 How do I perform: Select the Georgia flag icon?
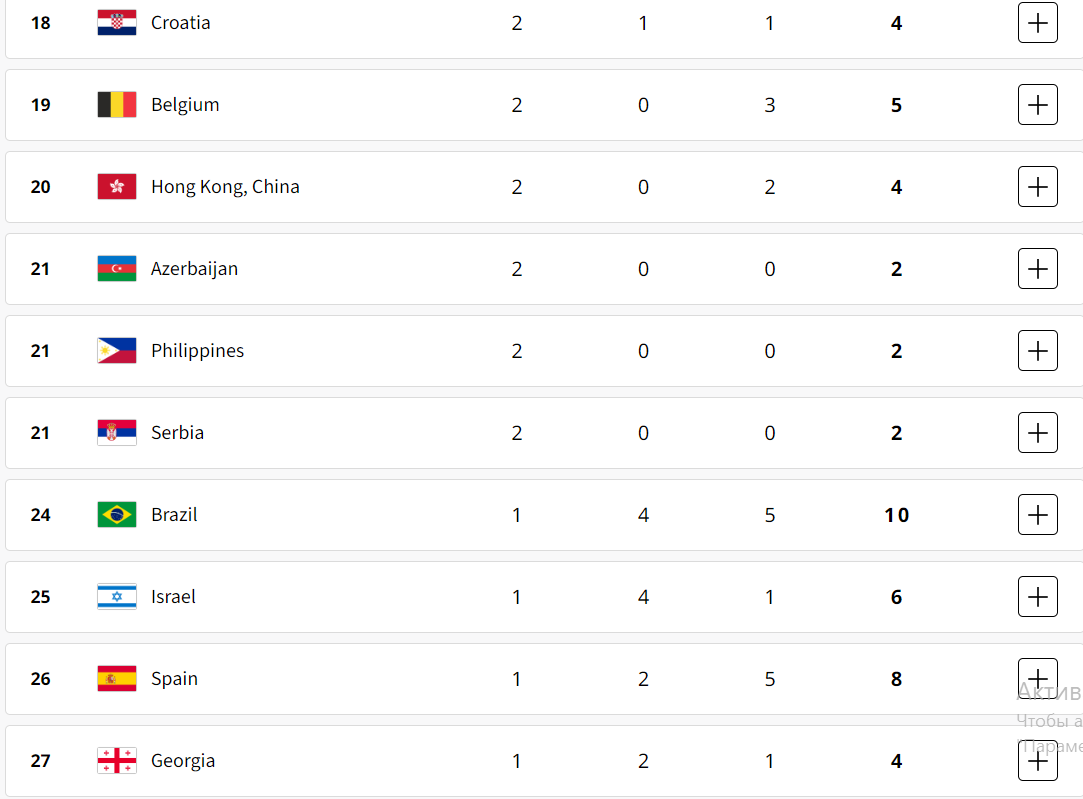click(117, 760)
